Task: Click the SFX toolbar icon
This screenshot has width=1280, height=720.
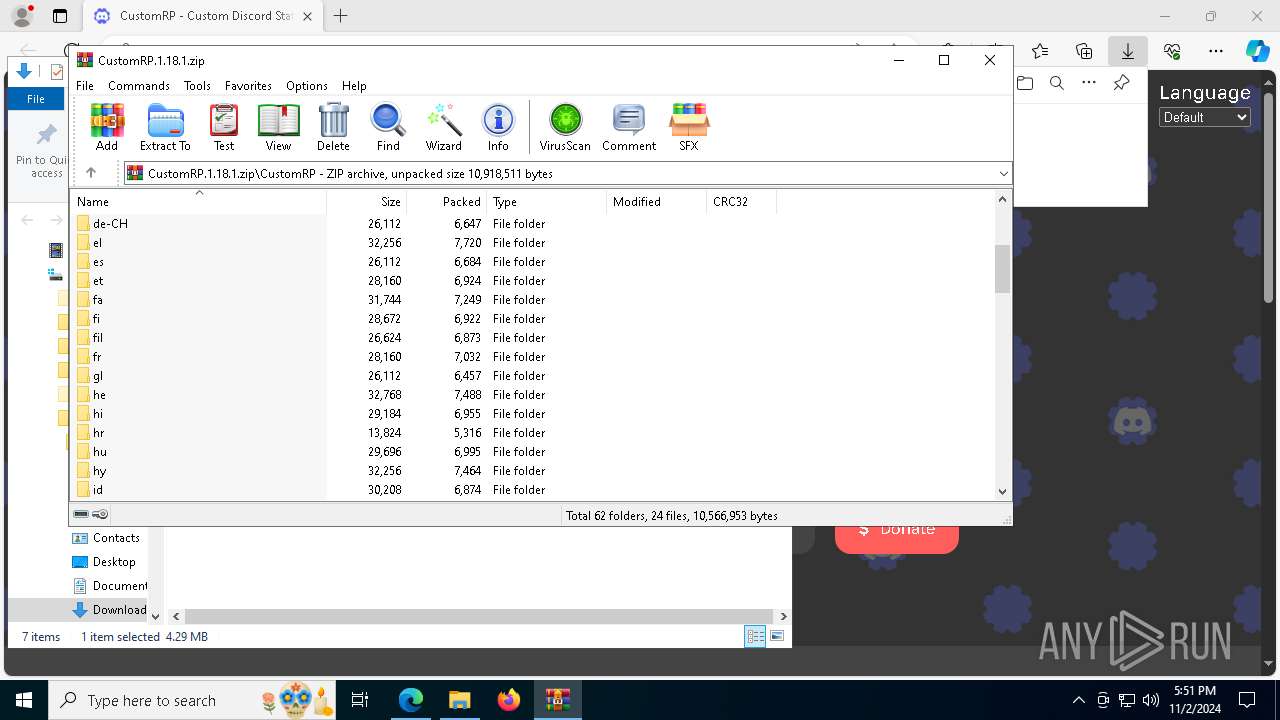Action: click(x=689, y=127)
